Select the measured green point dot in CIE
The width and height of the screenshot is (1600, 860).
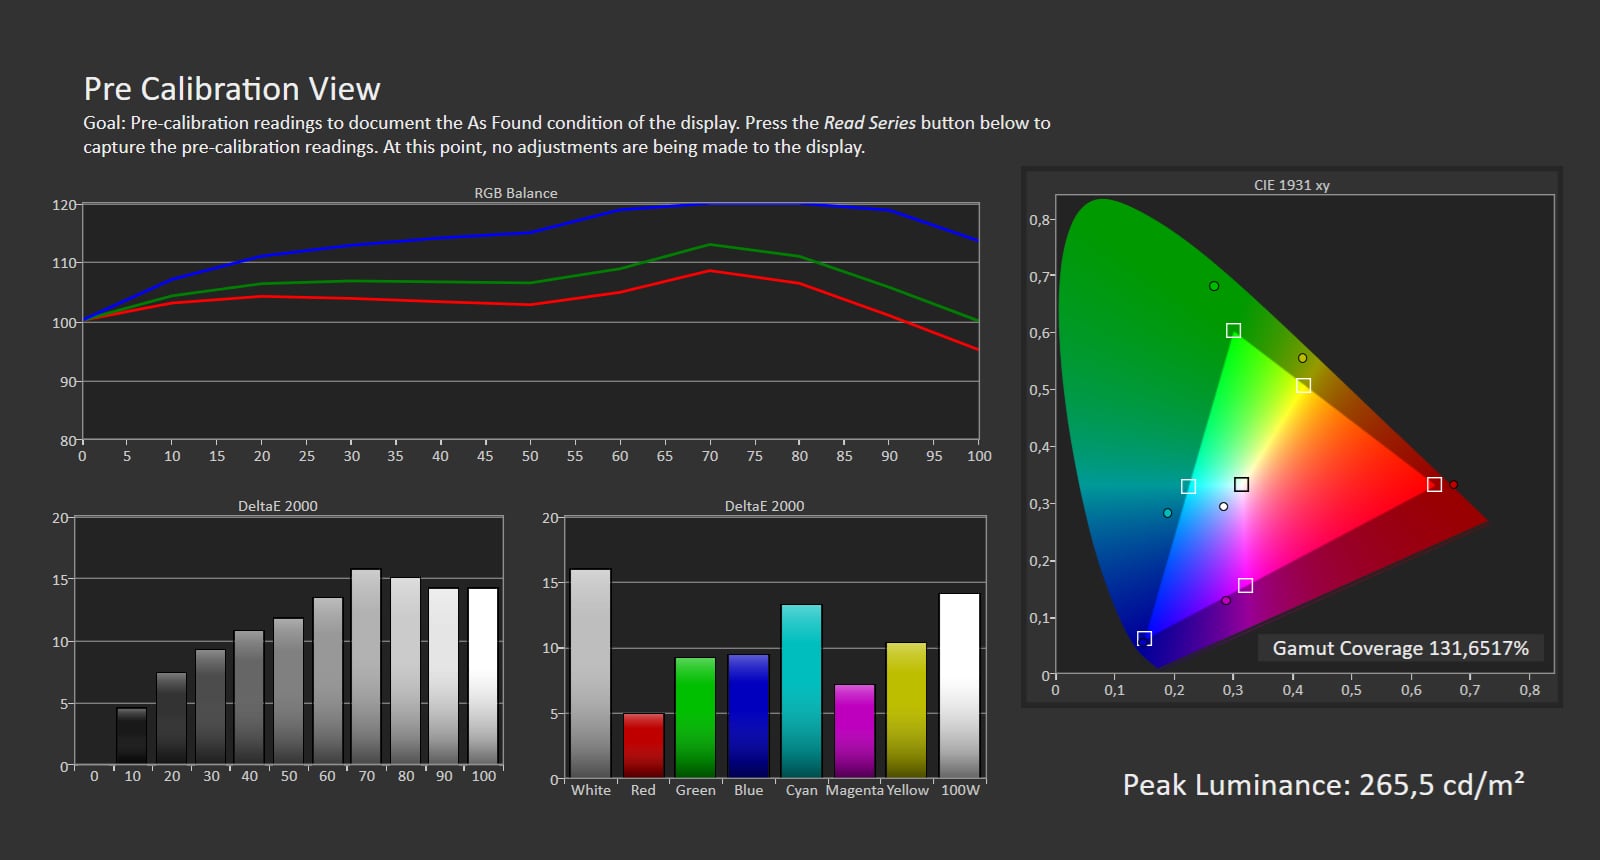click(1214, 286)
